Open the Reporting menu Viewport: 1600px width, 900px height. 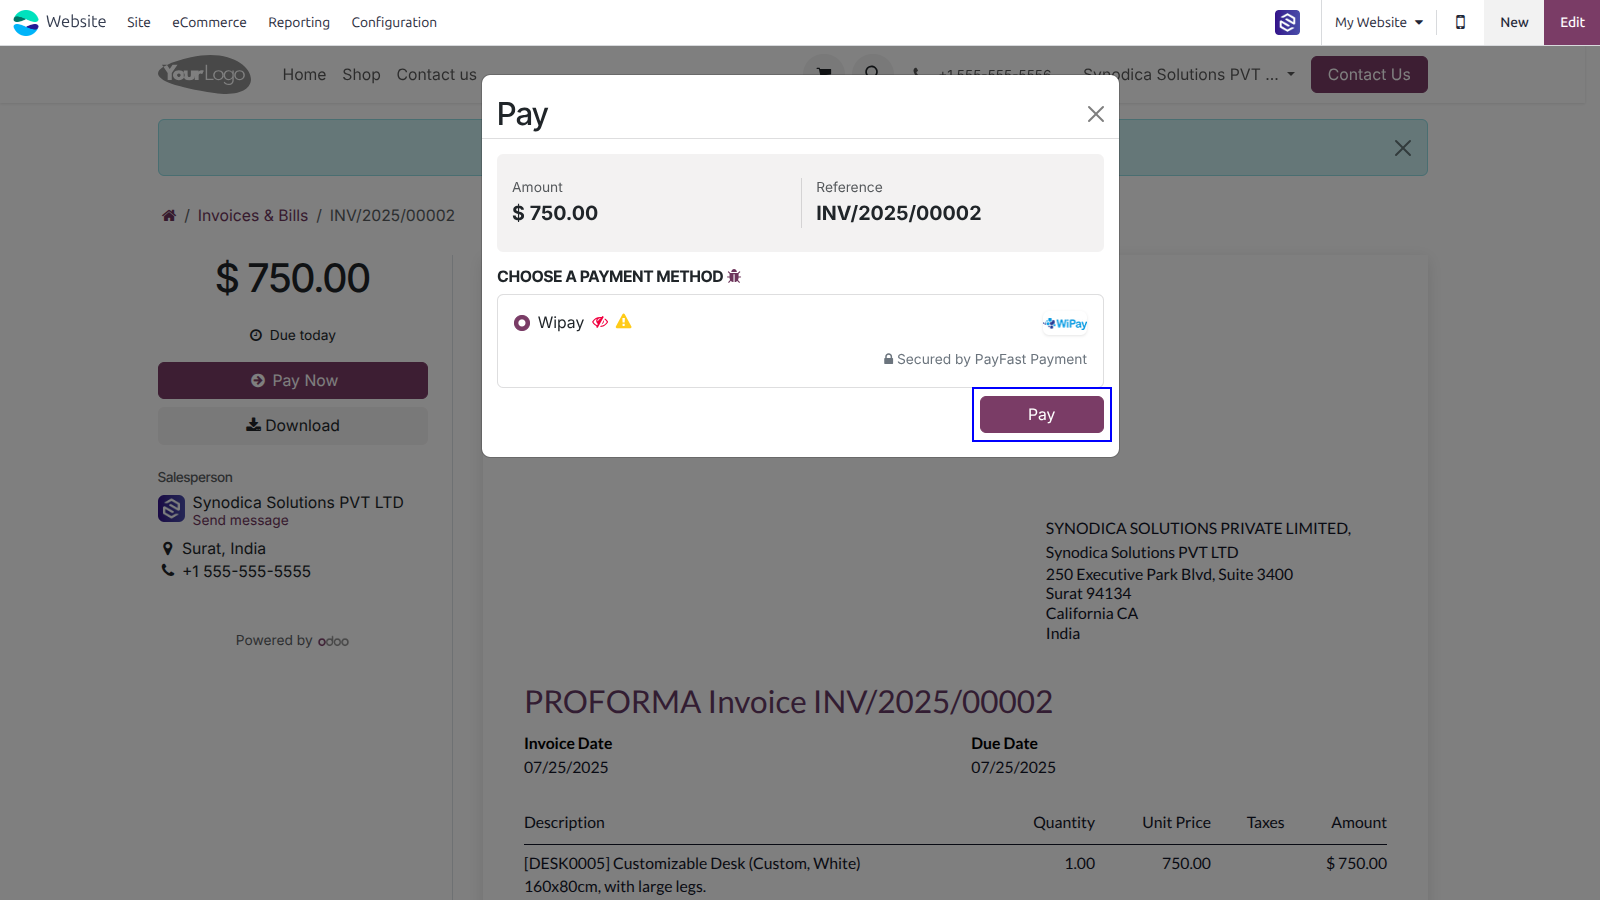[299, 22]
